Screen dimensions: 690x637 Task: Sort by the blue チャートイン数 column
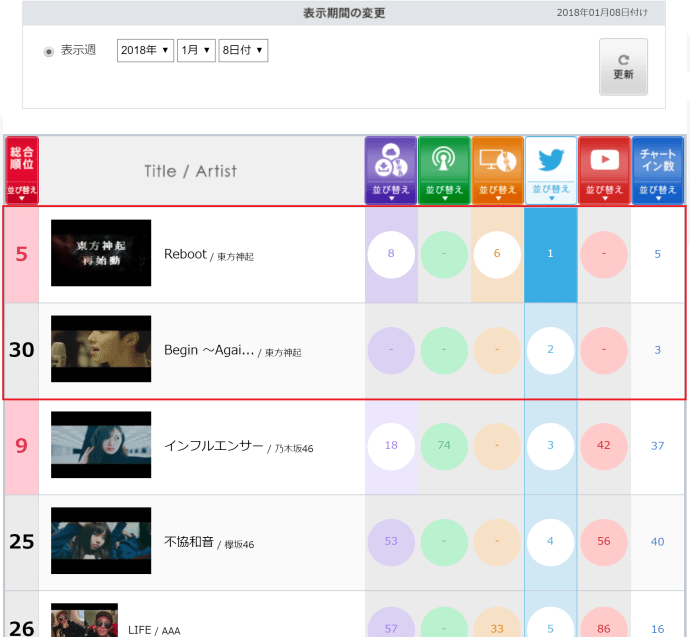657,170
